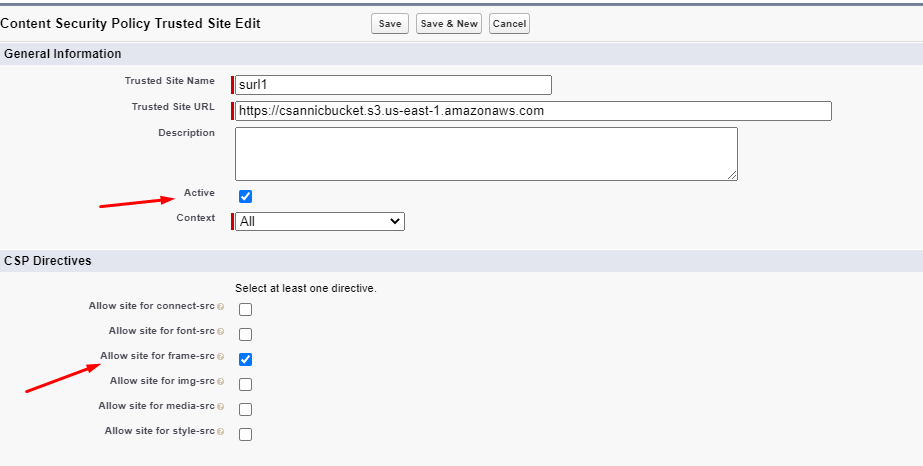Enable Allow site for img-src
This screenshot has width=923, height=466.
coord(245,385)
